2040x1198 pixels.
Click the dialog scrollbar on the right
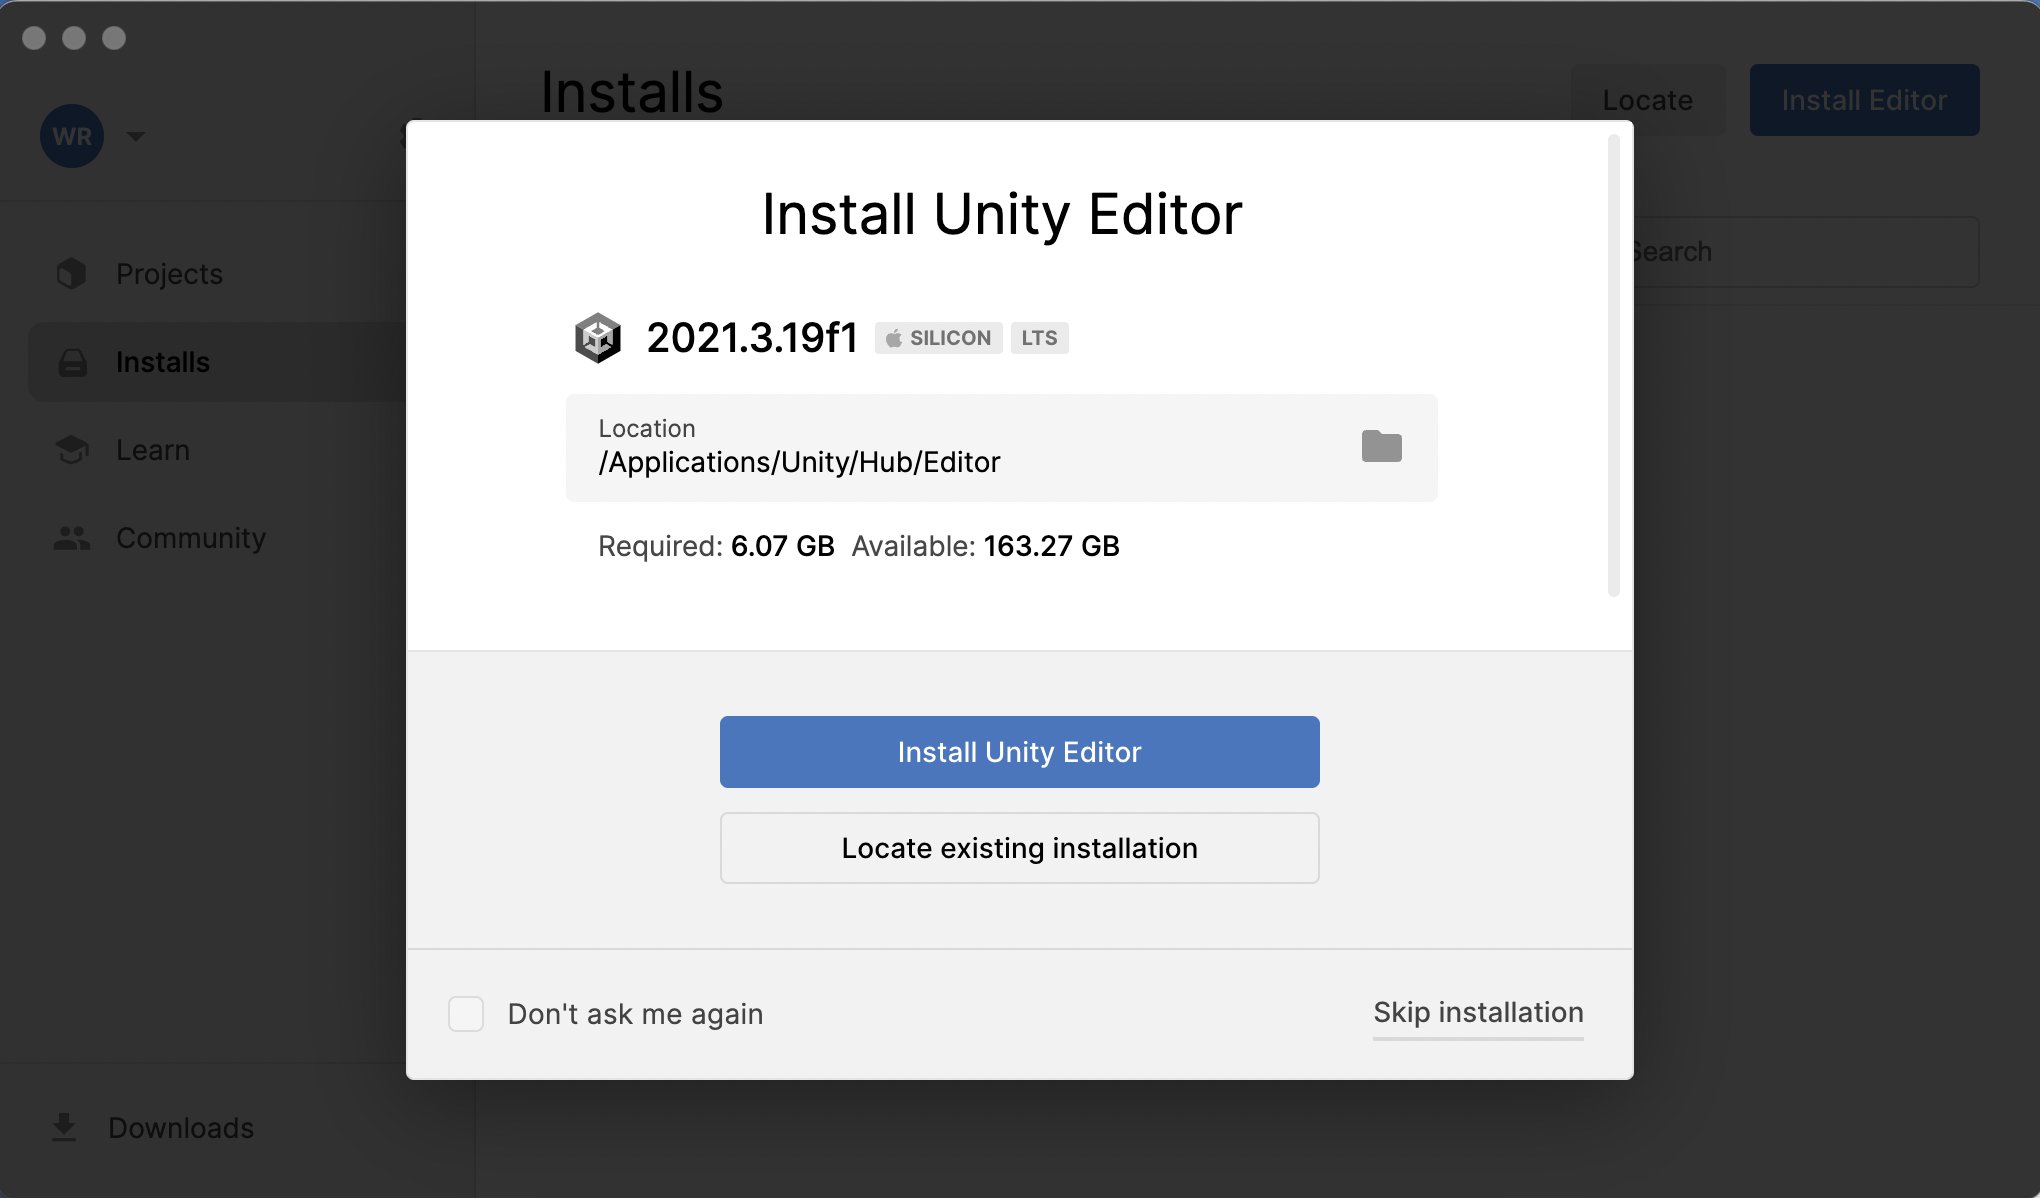[1614, 360]
